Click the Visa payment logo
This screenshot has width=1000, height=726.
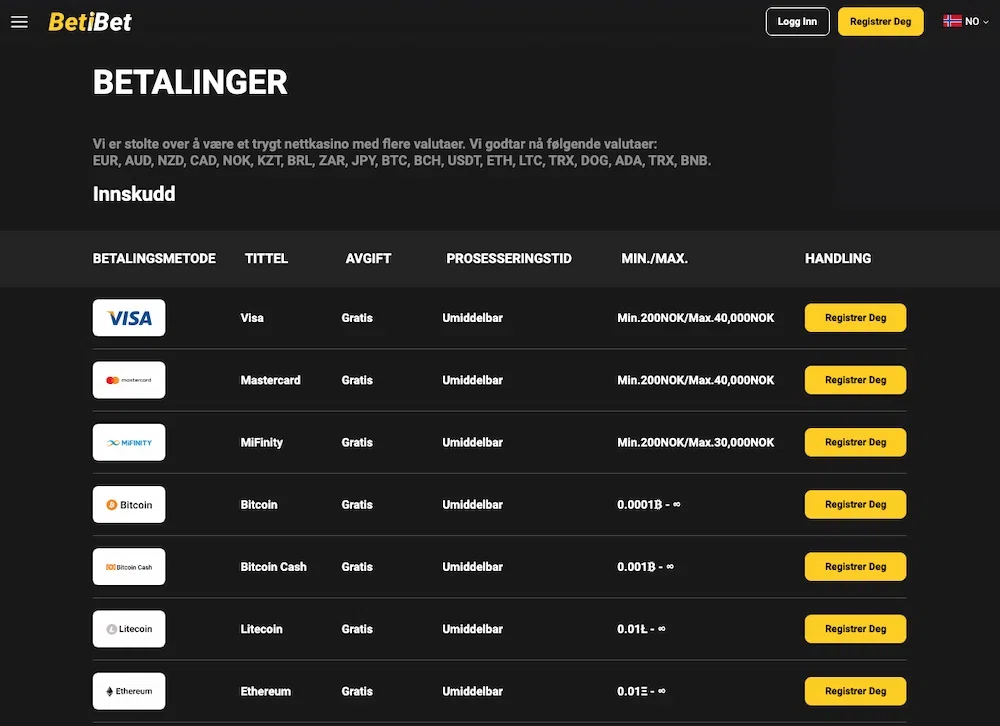click(x=129, y=318)
